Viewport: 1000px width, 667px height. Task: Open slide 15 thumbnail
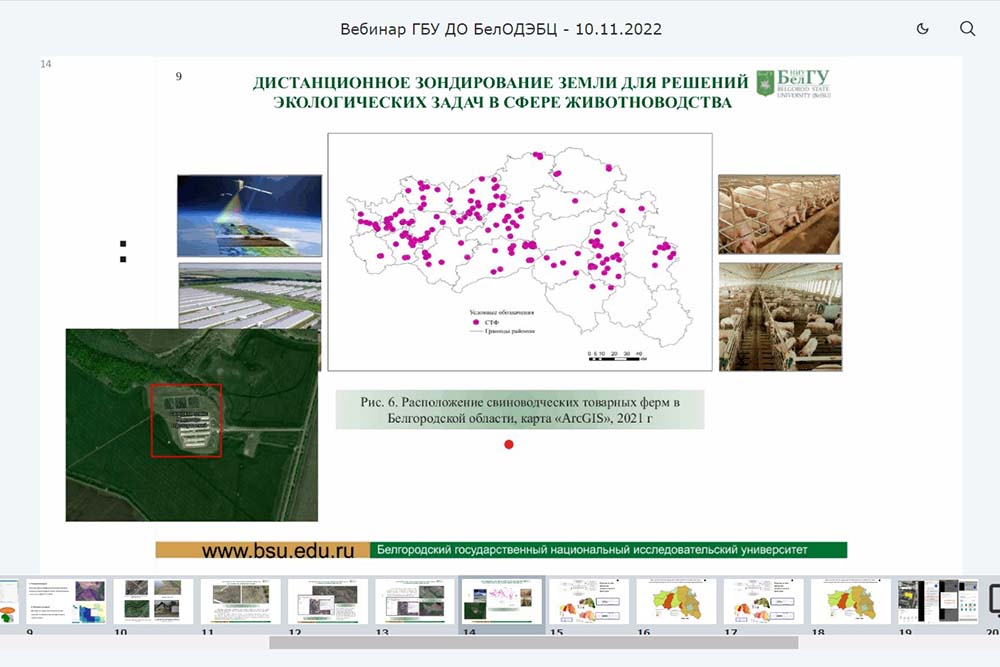589,602
